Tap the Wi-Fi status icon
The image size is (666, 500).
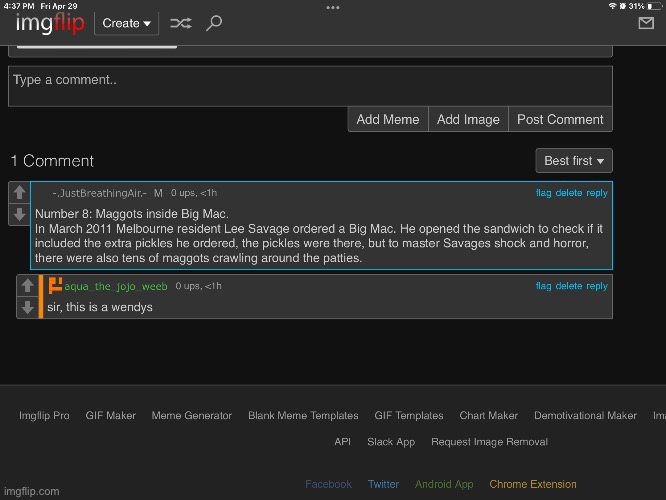[612, 6]
